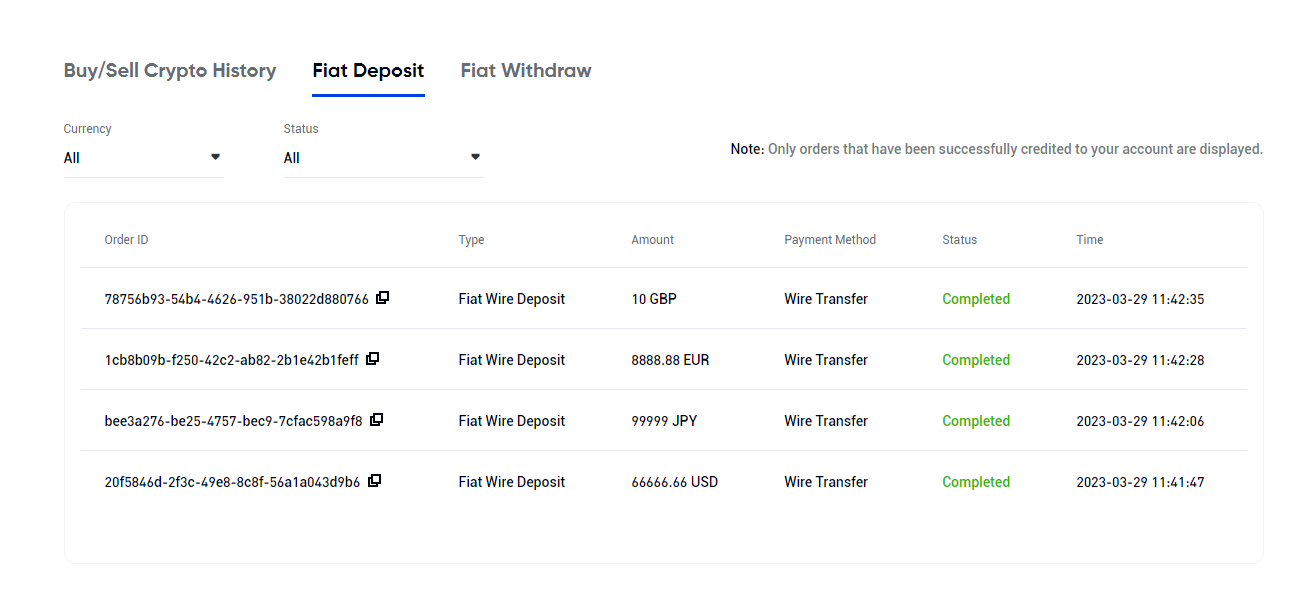
Task: Click the Status column header
Action: point(959,240)
